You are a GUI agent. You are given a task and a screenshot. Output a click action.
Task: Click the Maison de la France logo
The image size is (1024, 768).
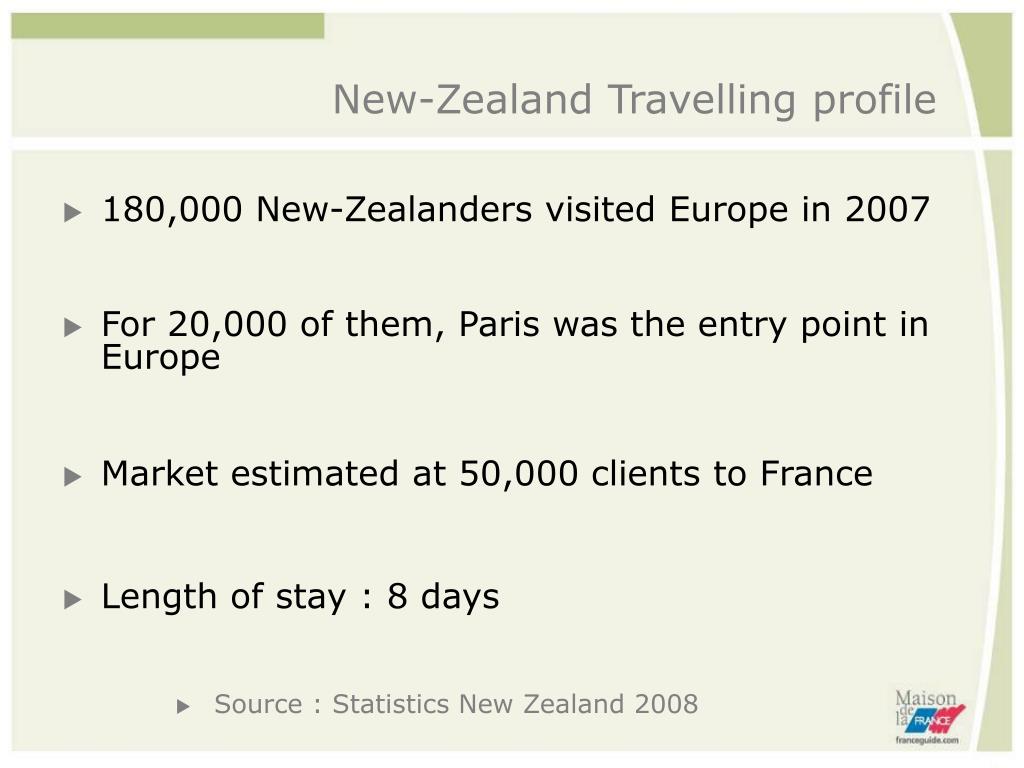coord(929,717)
